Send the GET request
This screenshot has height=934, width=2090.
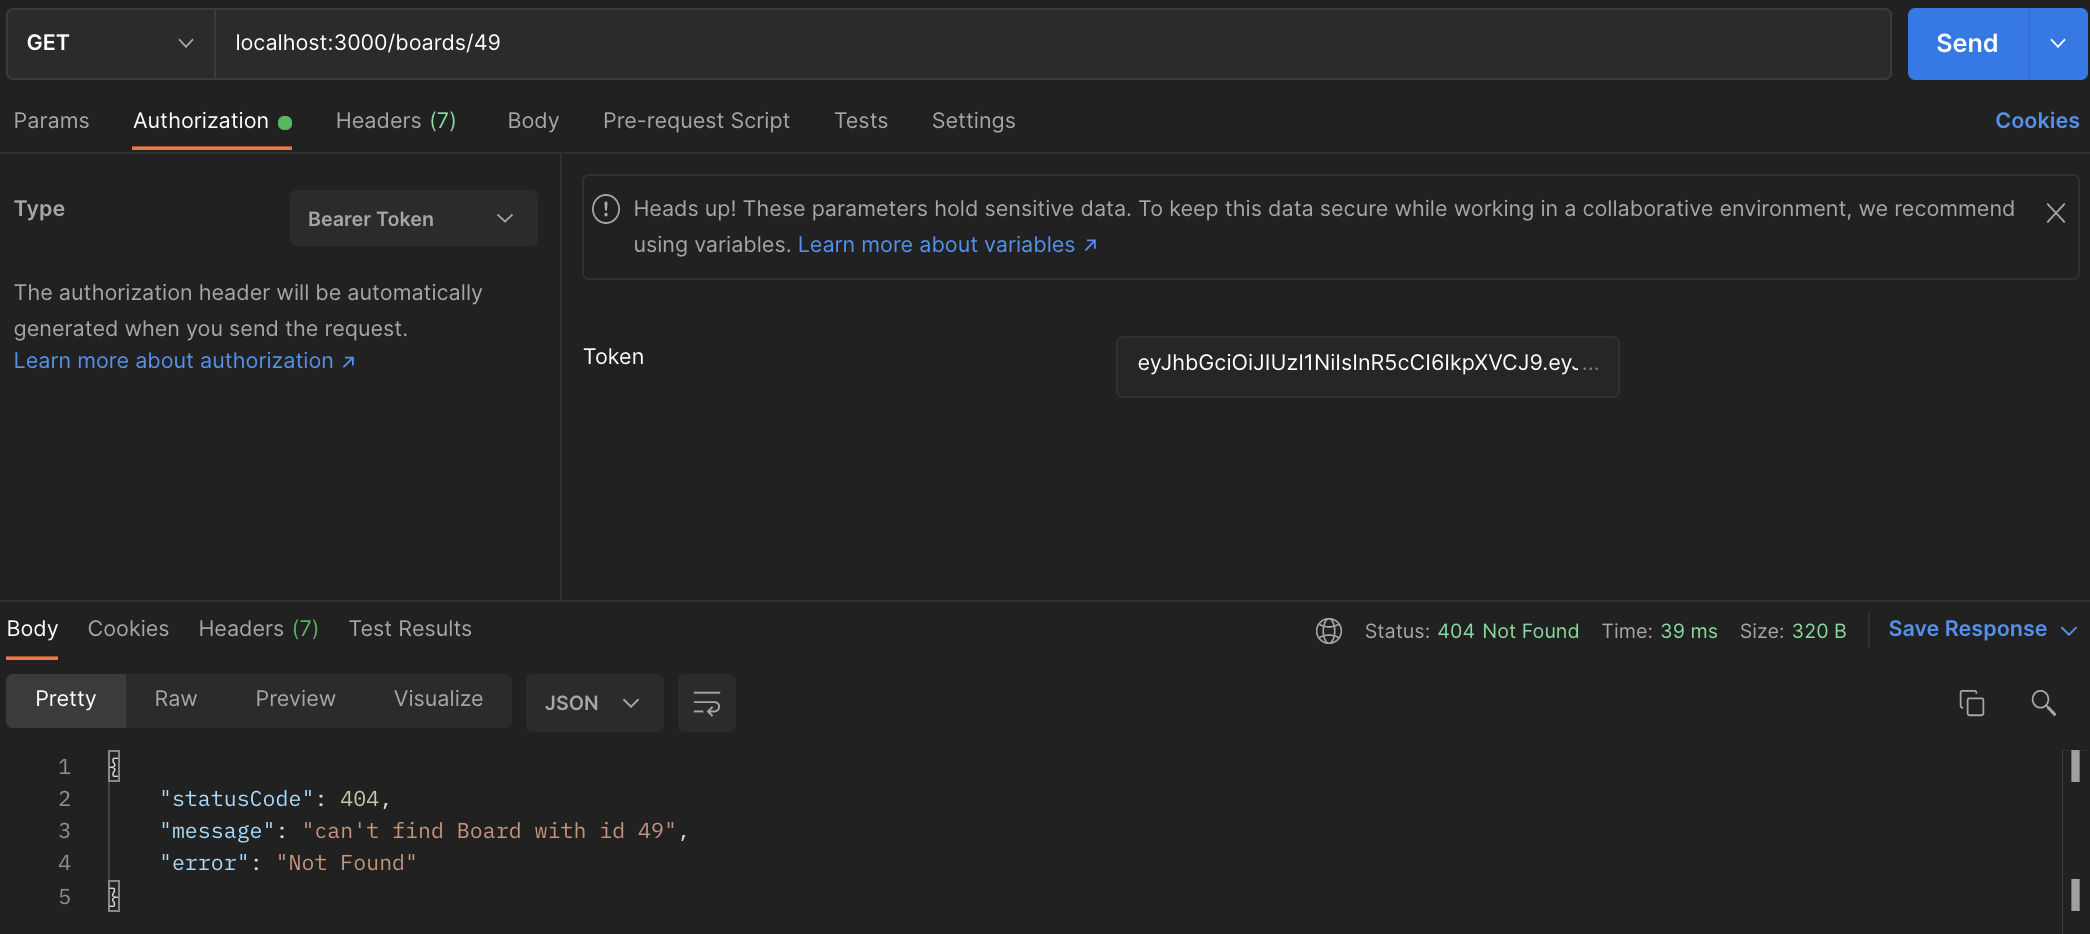coord(1967,43)
